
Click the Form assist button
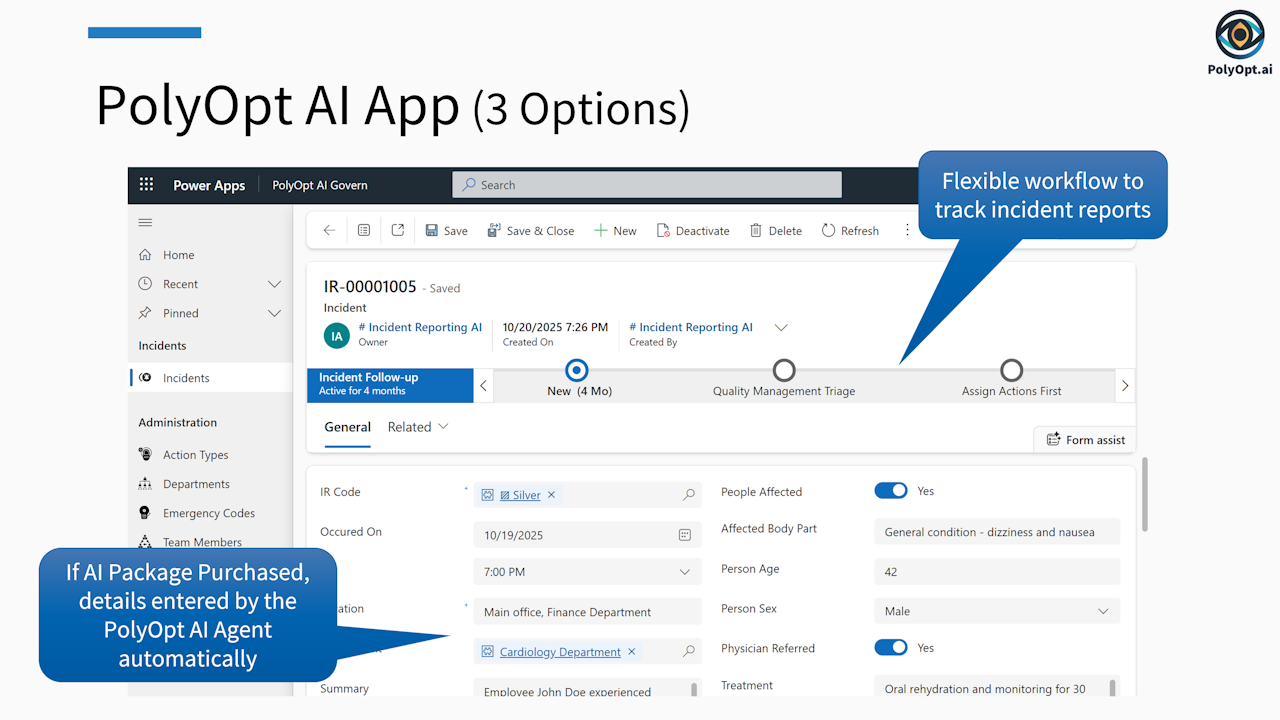(x=1085, y=440)
